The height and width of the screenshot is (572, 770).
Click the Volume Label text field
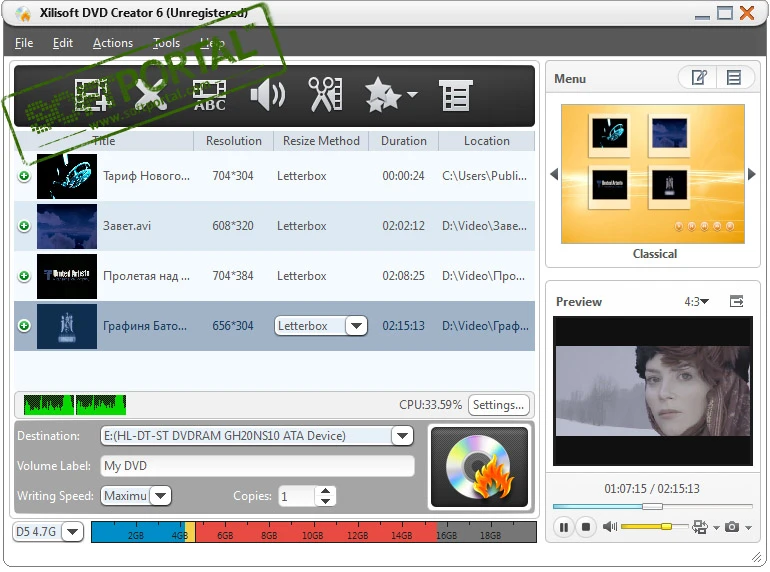coord(257,466)
